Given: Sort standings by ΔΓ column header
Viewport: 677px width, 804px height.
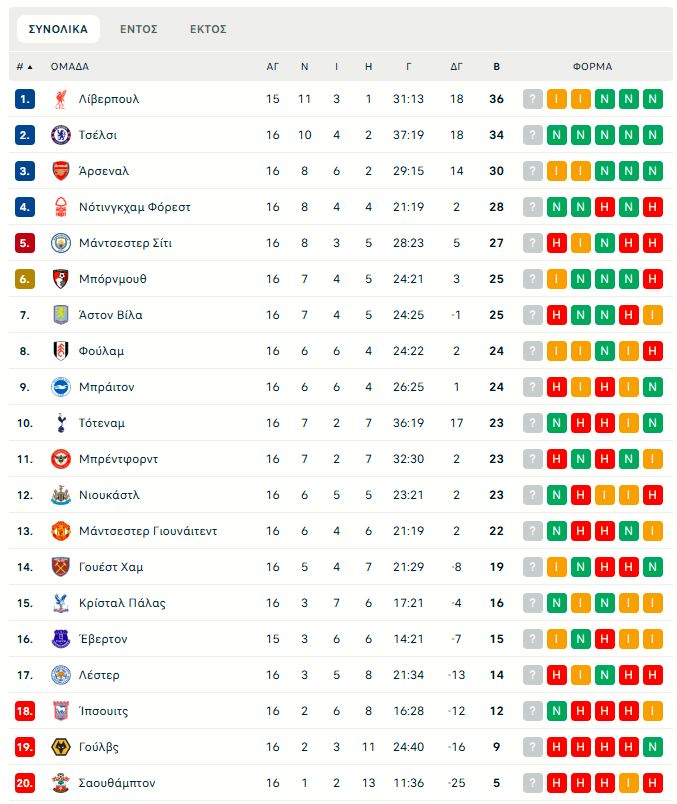Looking at the screenshot, I should click(x=456, y=67).
